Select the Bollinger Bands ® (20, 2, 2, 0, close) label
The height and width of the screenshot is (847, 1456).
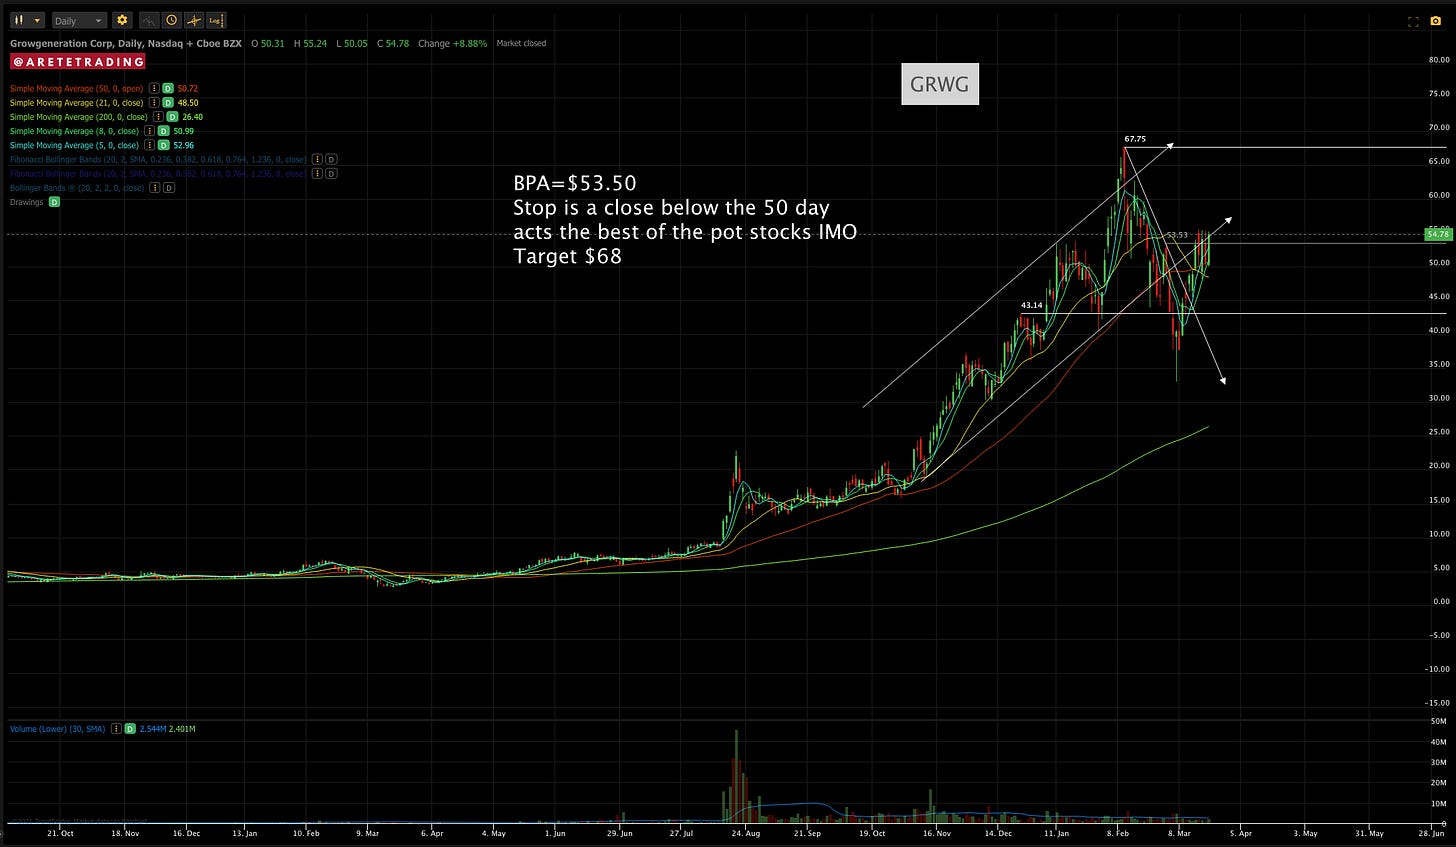pyautogui.click(x=76, y=188)
